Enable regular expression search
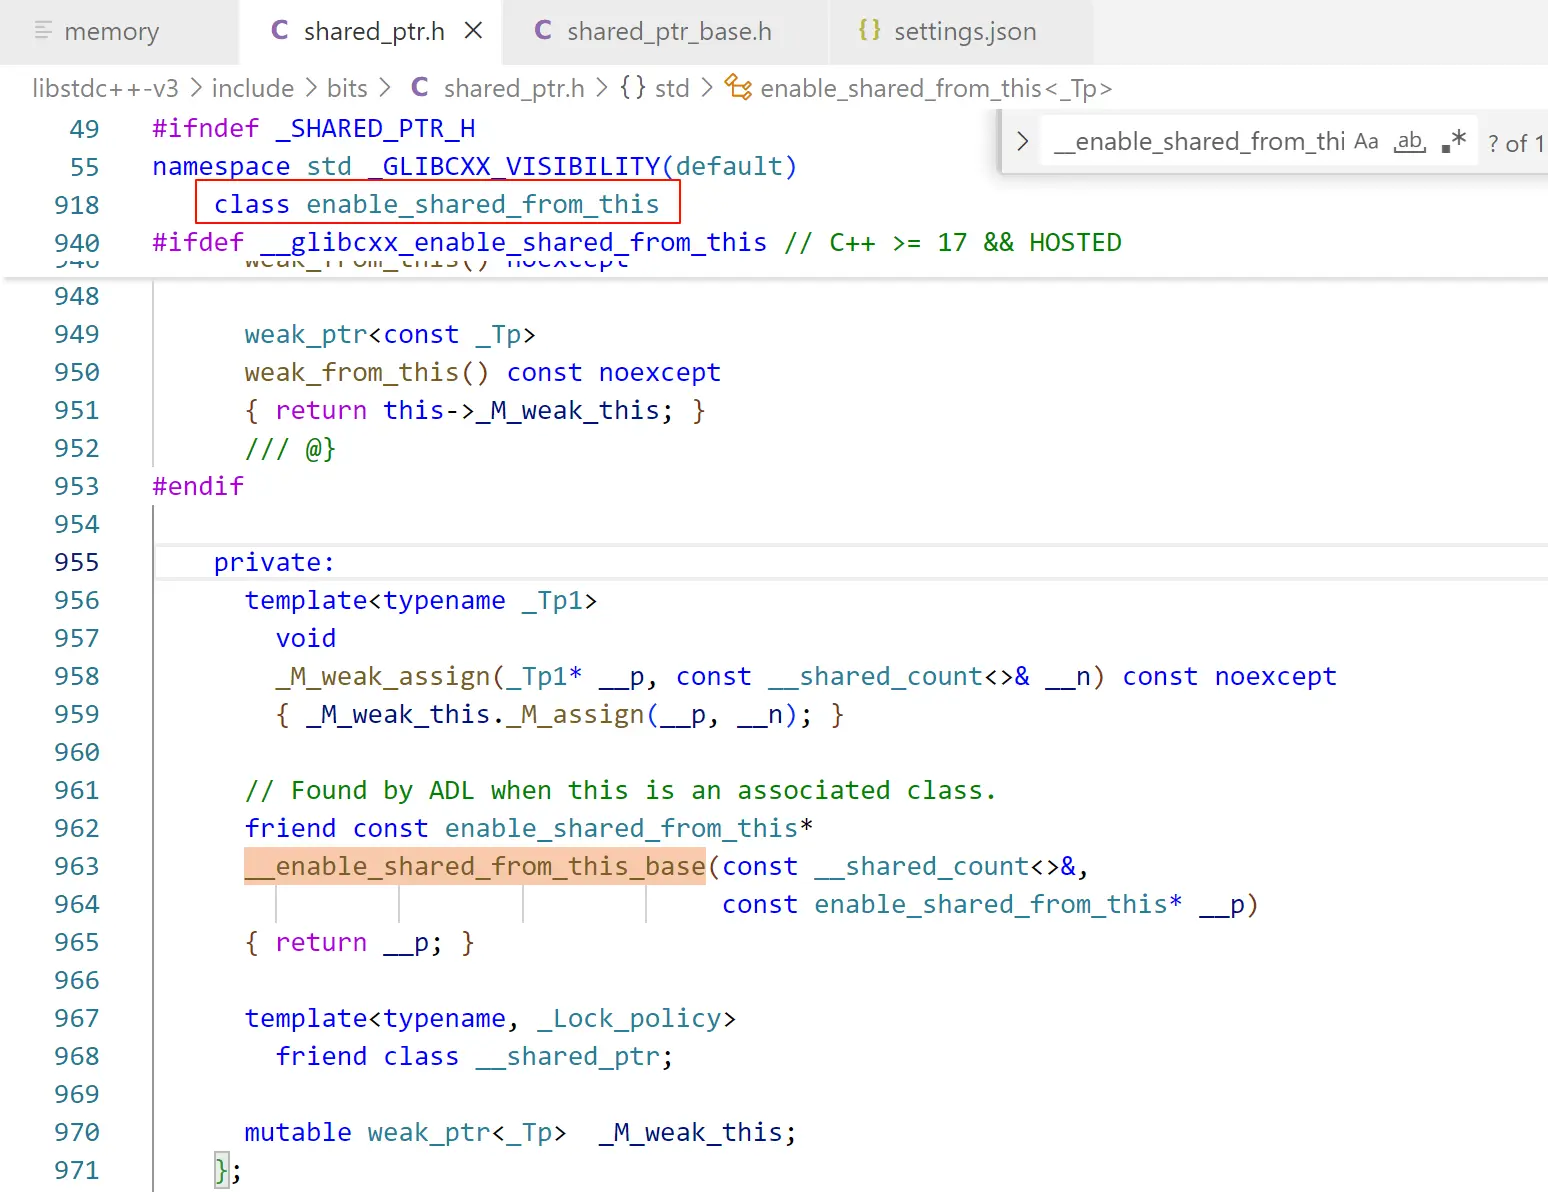1548x1192 pixels. pyautogui.click(x=1454, y=142)
